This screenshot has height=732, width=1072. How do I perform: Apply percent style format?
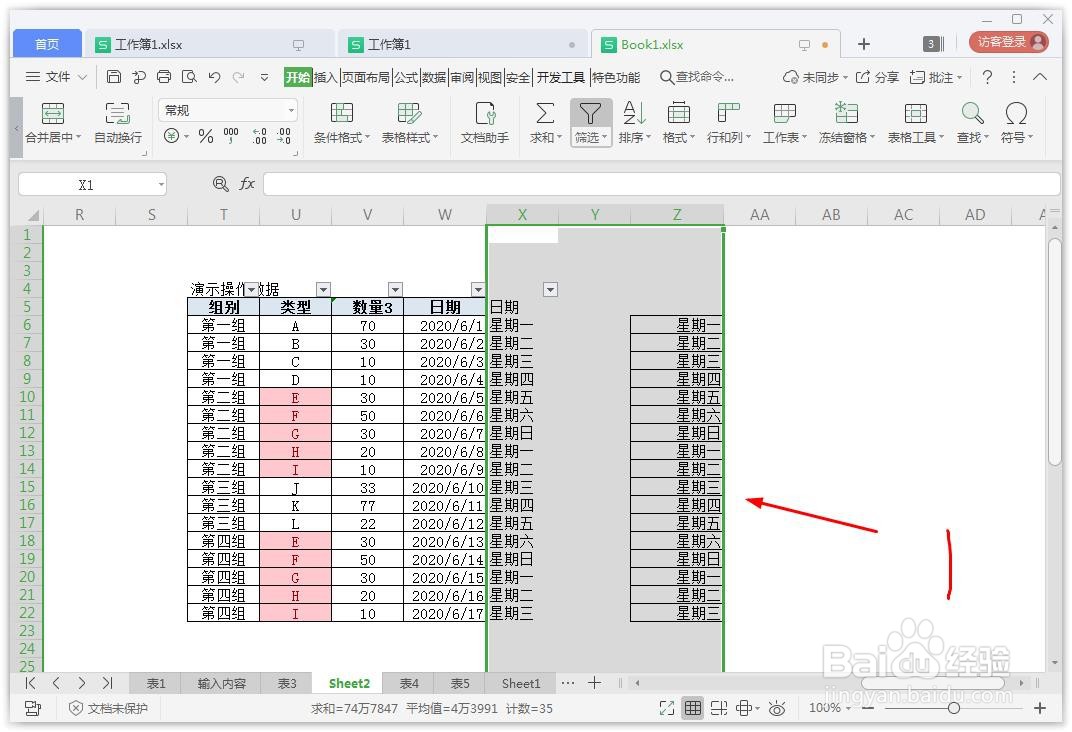point(206,136)
